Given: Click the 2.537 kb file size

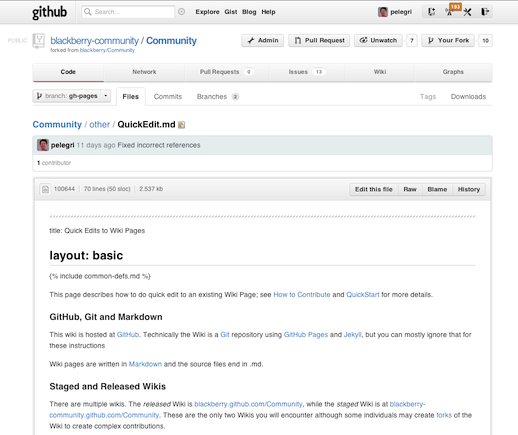Looking at the screenshot, I should [x=151, y=189].
